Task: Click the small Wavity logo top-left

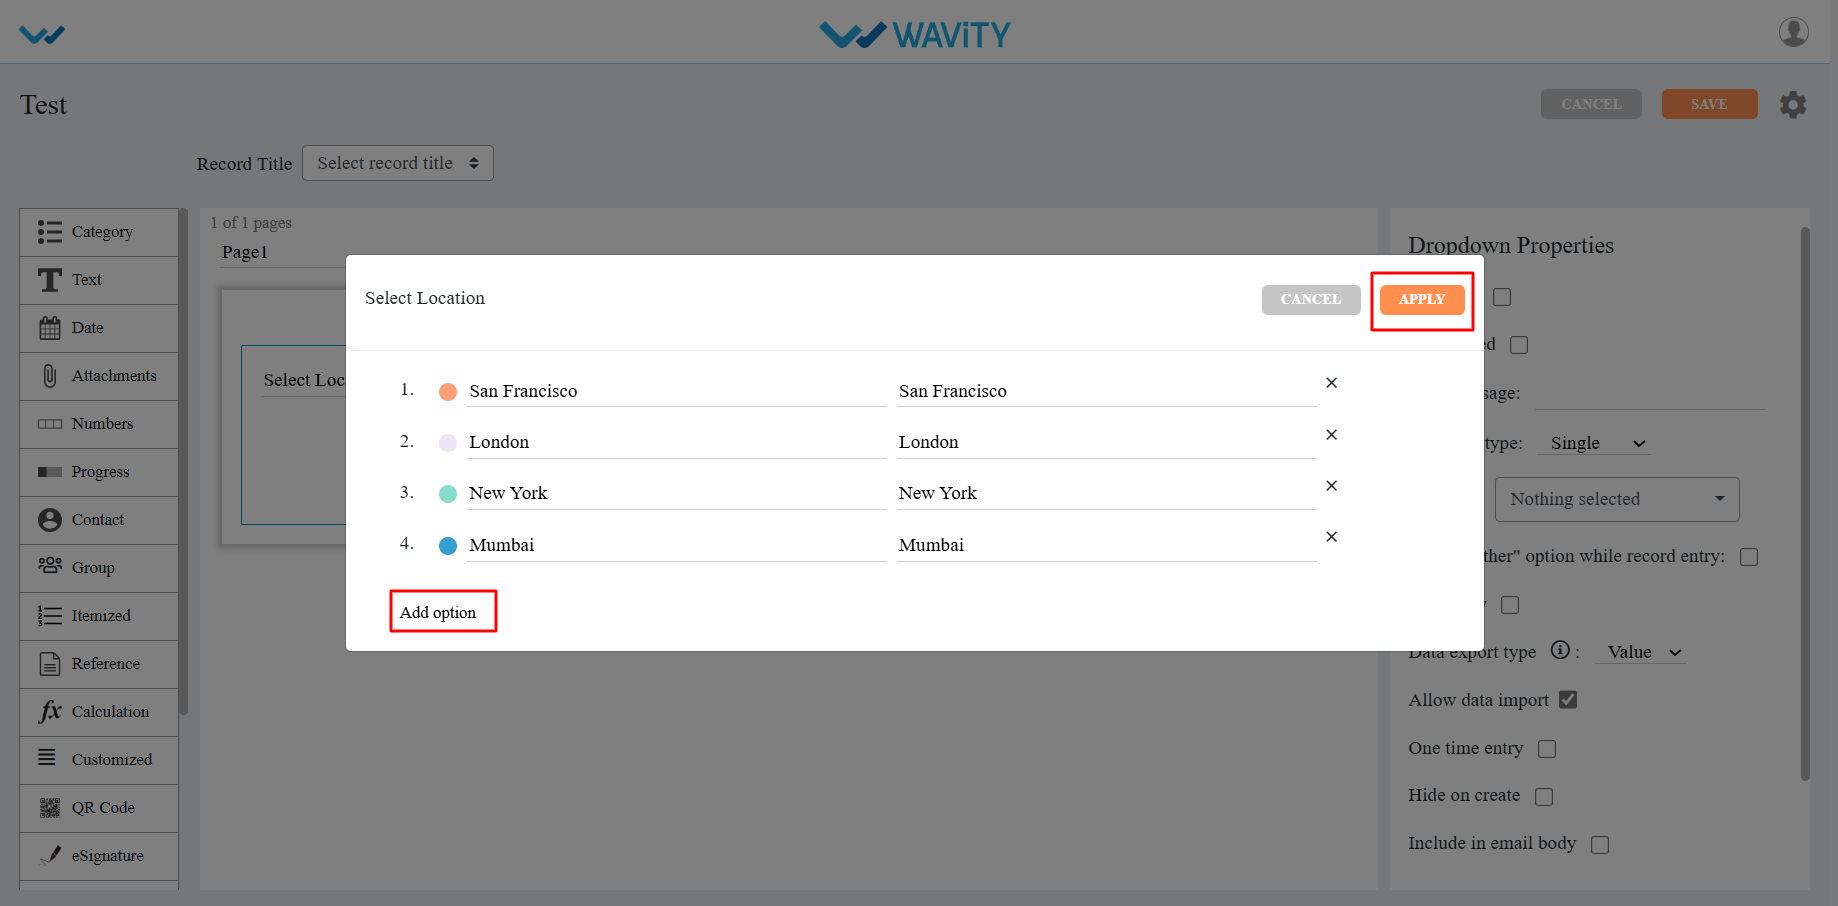Action: coord(42,35)
